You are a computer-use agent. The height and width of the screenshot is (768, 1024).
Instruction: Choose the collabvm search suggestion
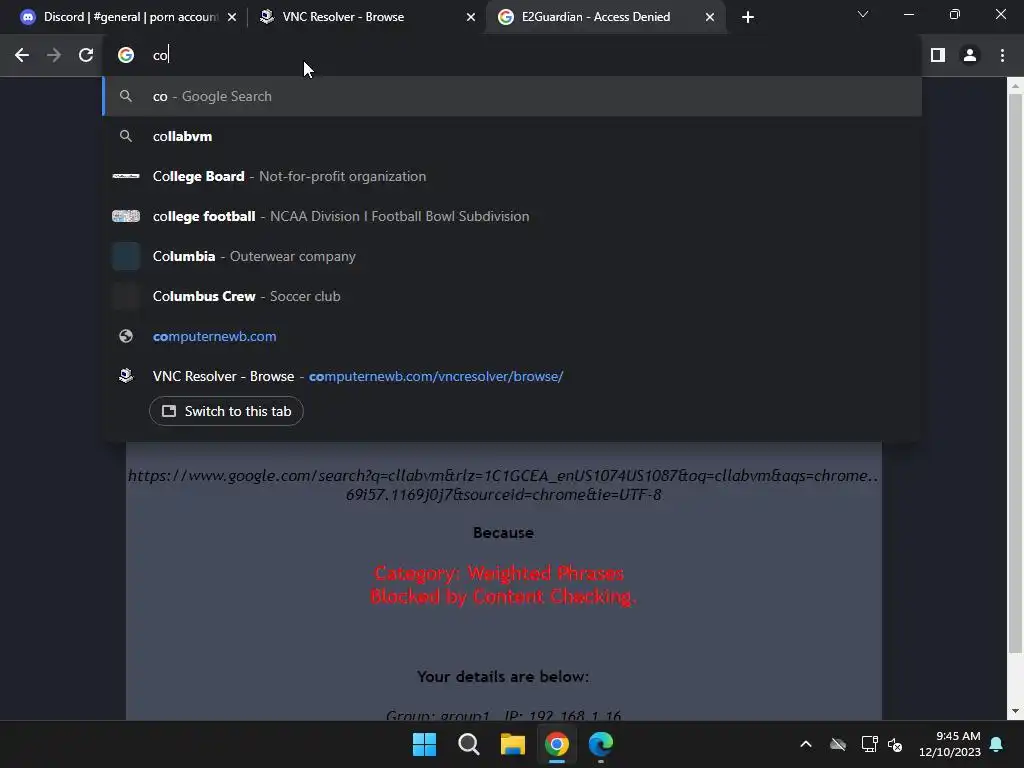click(512, 136)
